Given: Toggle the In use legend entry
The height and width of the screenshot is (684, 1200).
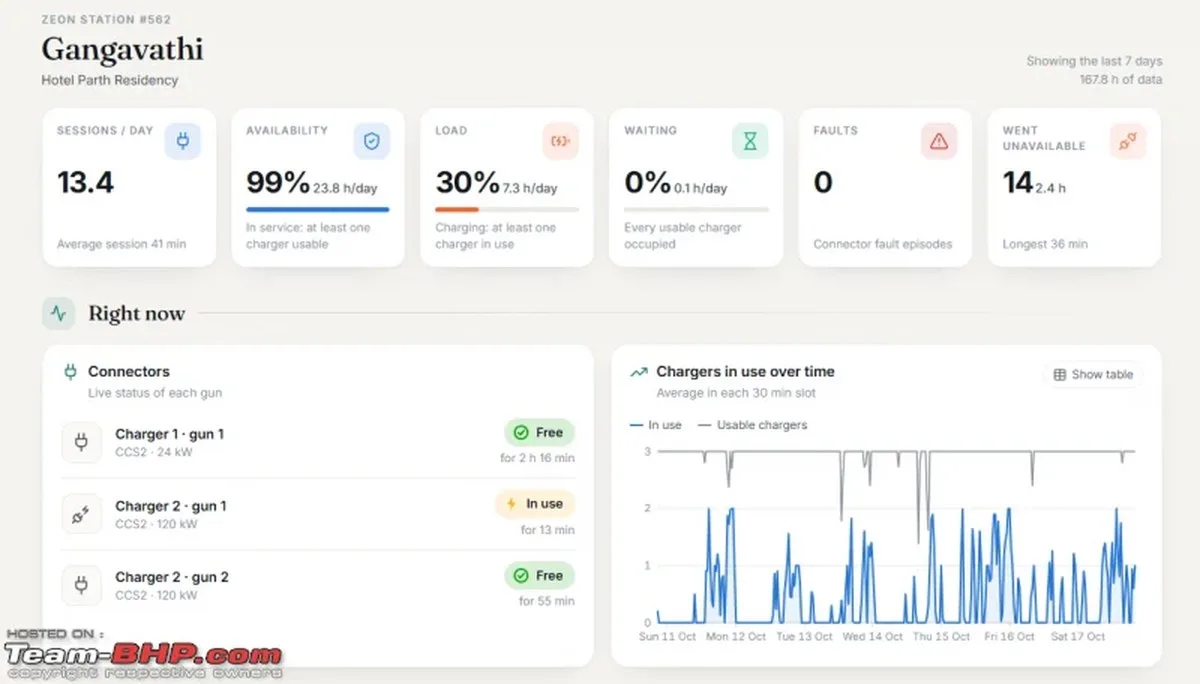Looking at the screenshot, I should pos(656,425).
